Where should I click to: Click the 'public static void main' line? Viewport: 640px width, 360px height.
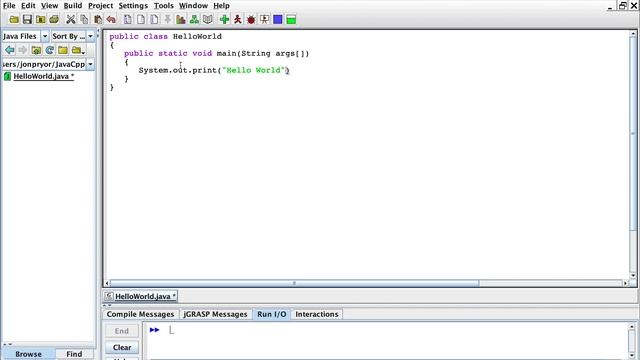(x=216, y=53)
